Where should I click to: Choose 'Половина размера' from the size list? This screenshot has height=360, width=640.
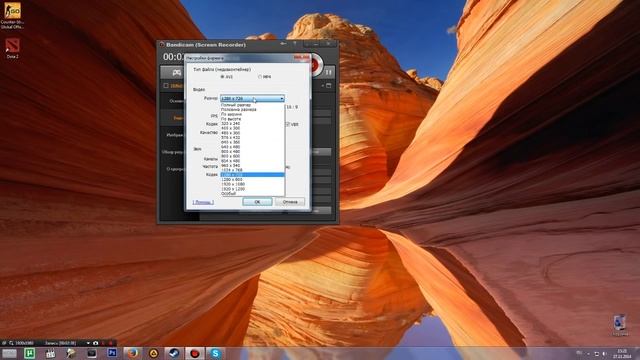(x=252, y=110)
